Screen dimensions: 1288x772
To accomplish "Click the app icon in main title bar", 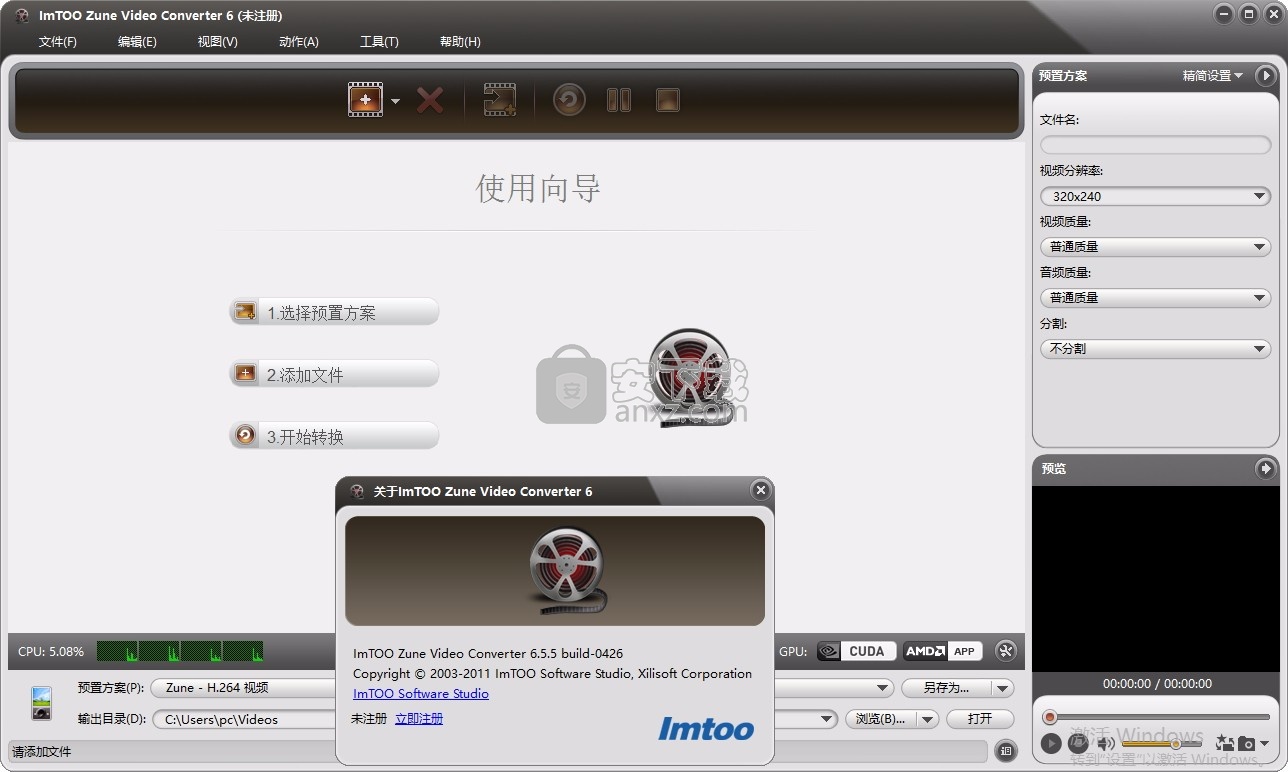I will pyautogui.click(x=22, y=15).
